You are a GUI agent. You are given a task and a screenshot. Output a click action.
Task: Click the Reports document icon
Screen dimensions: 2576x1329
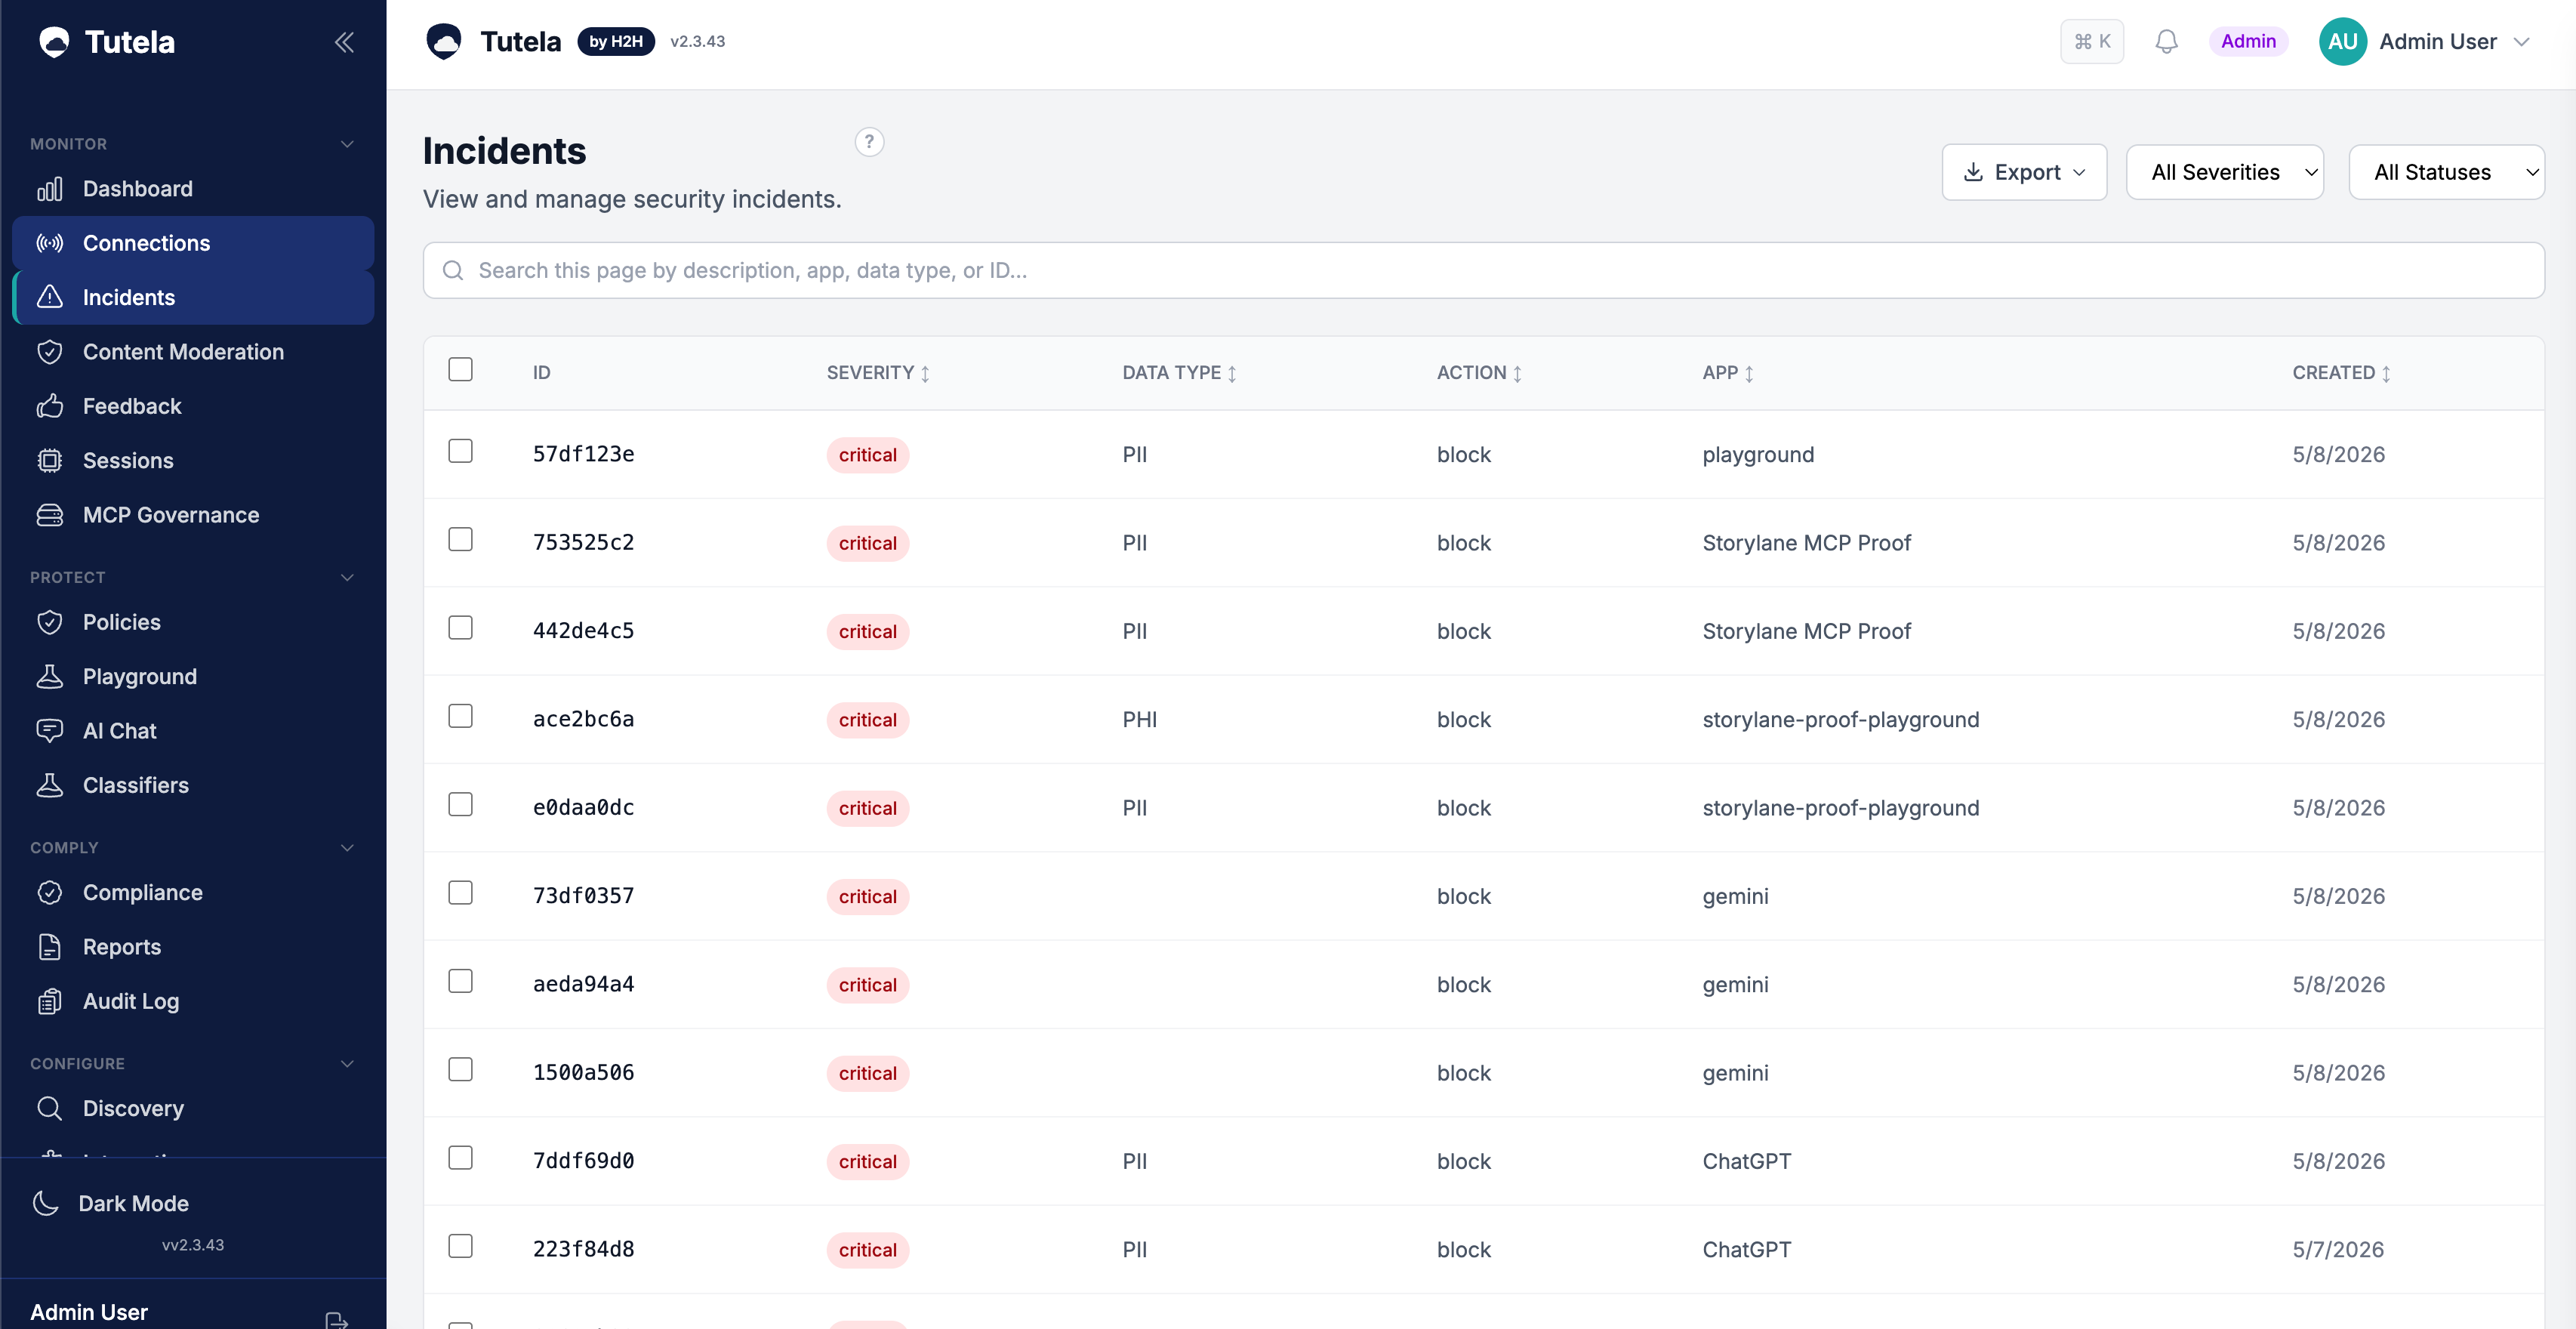click(x=49, y=947)
